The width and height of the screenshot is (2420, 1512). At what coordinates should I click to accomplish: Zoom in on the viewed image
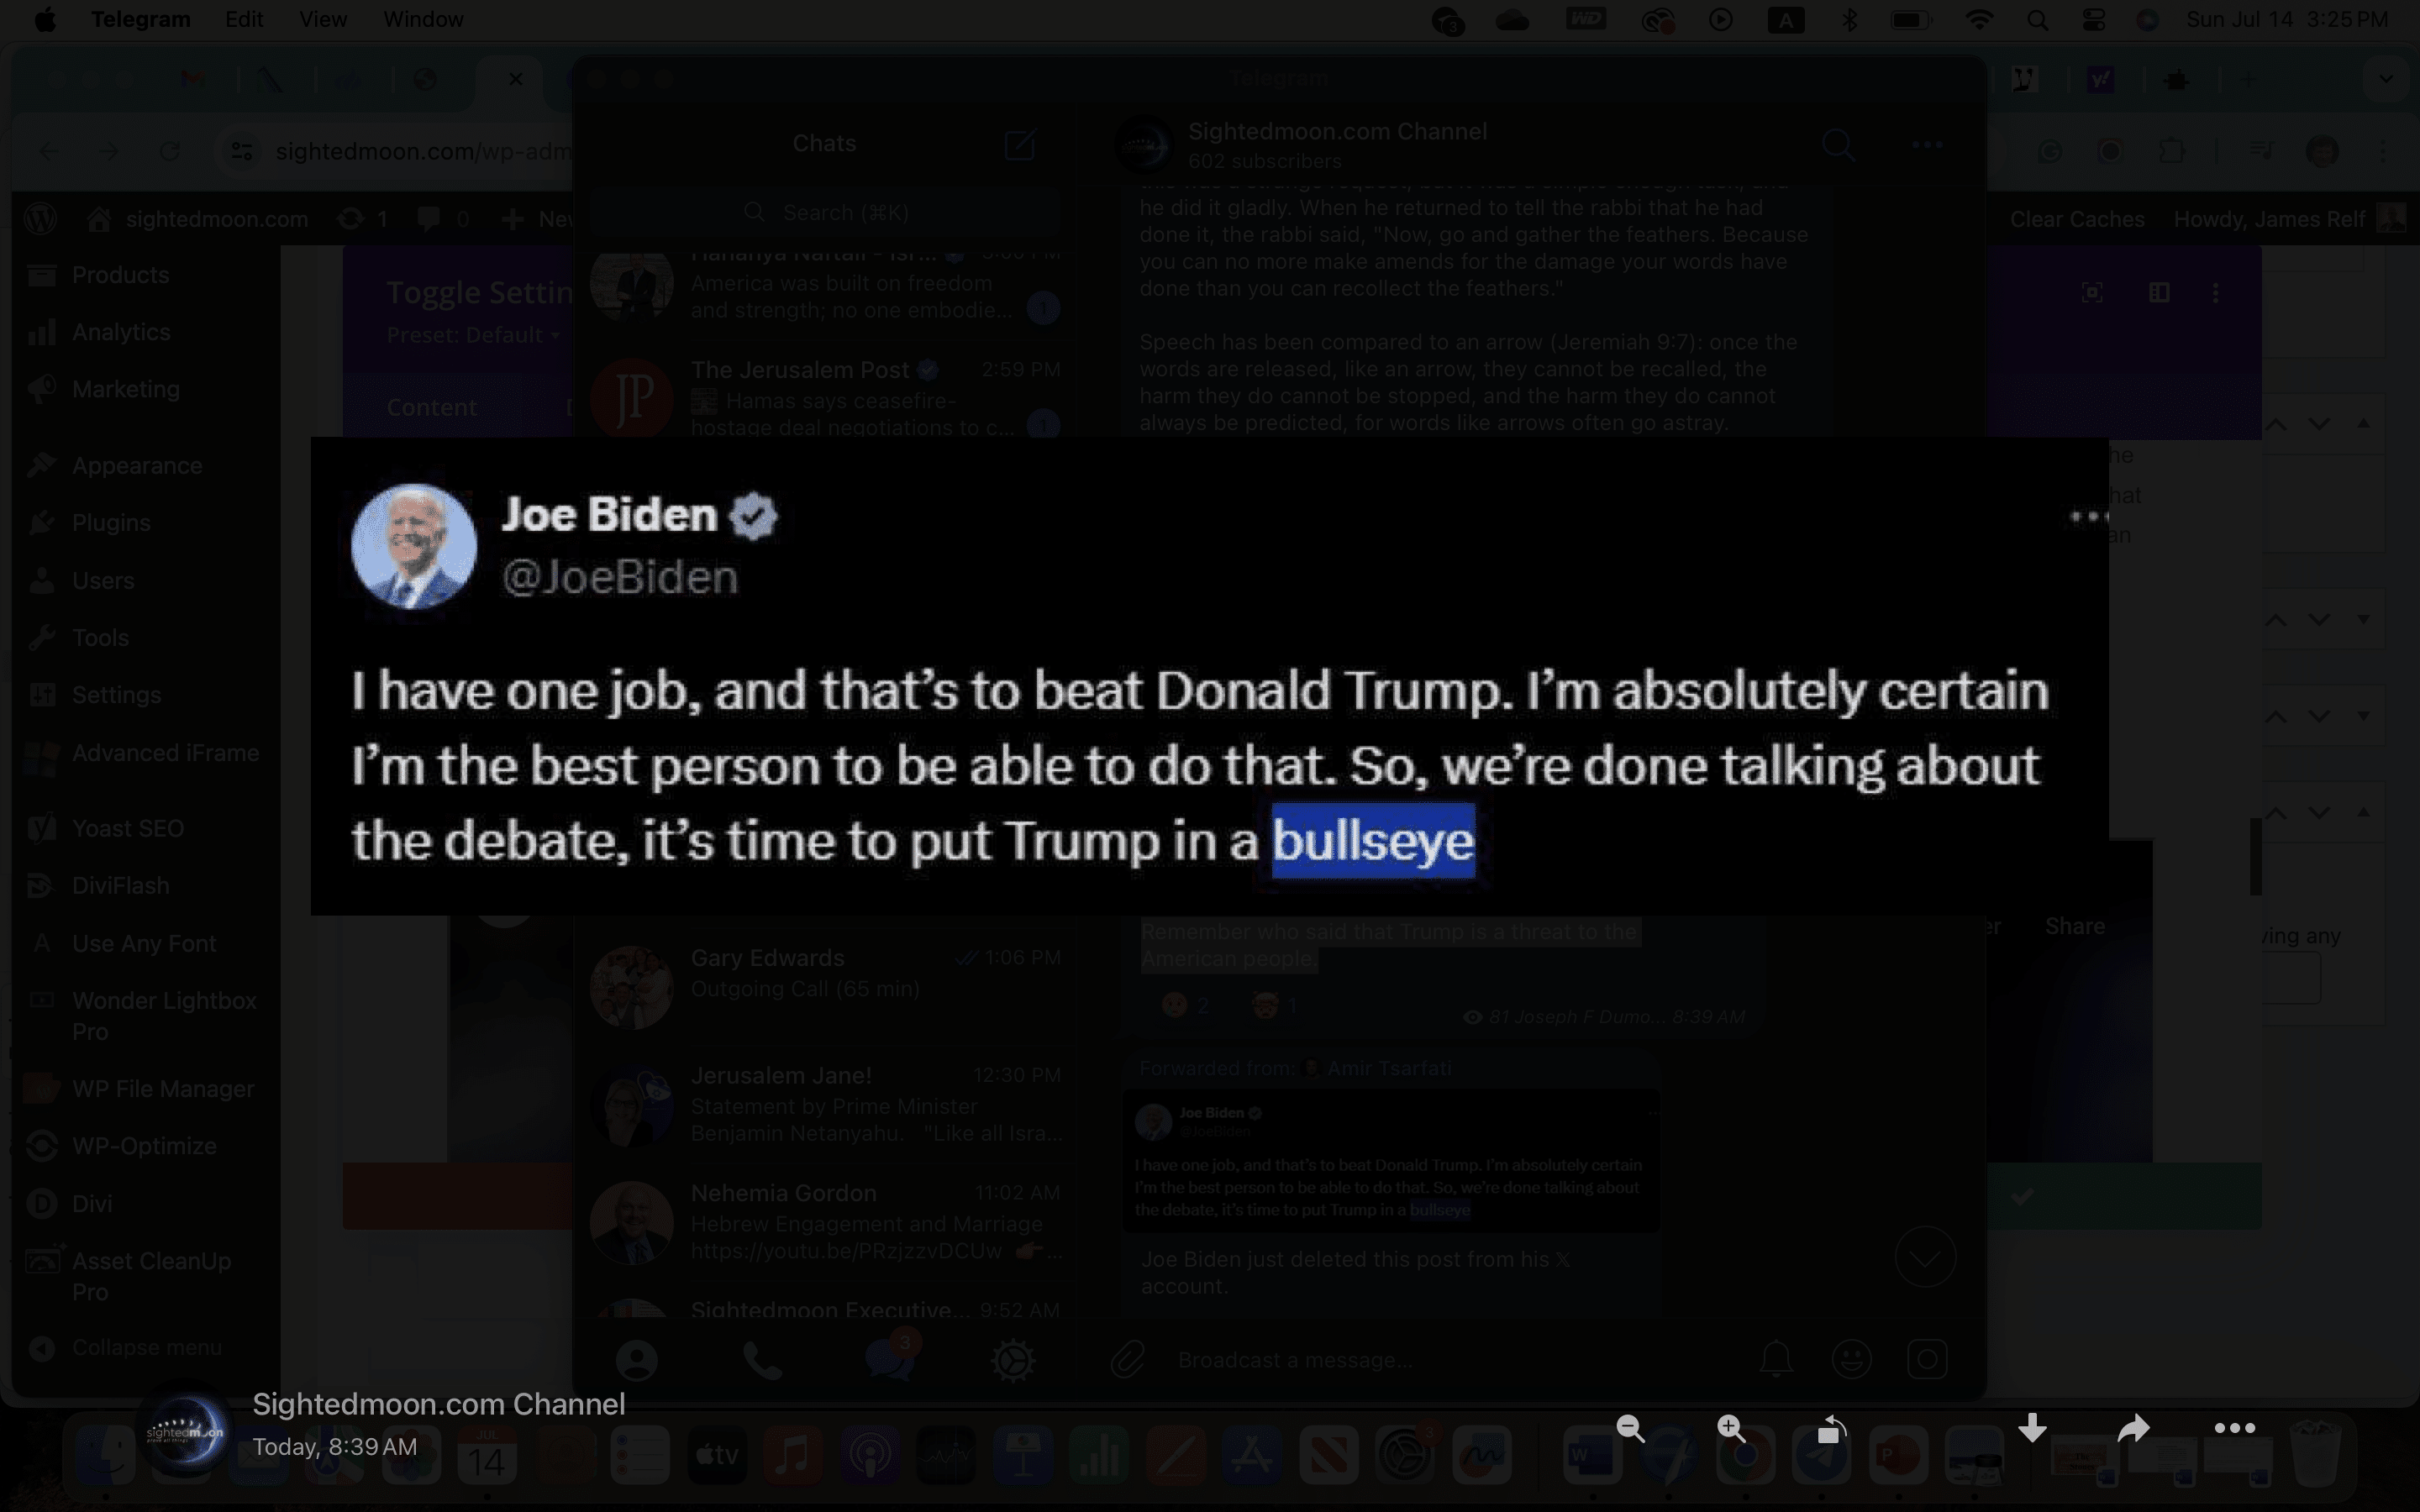(1731, 1428)
